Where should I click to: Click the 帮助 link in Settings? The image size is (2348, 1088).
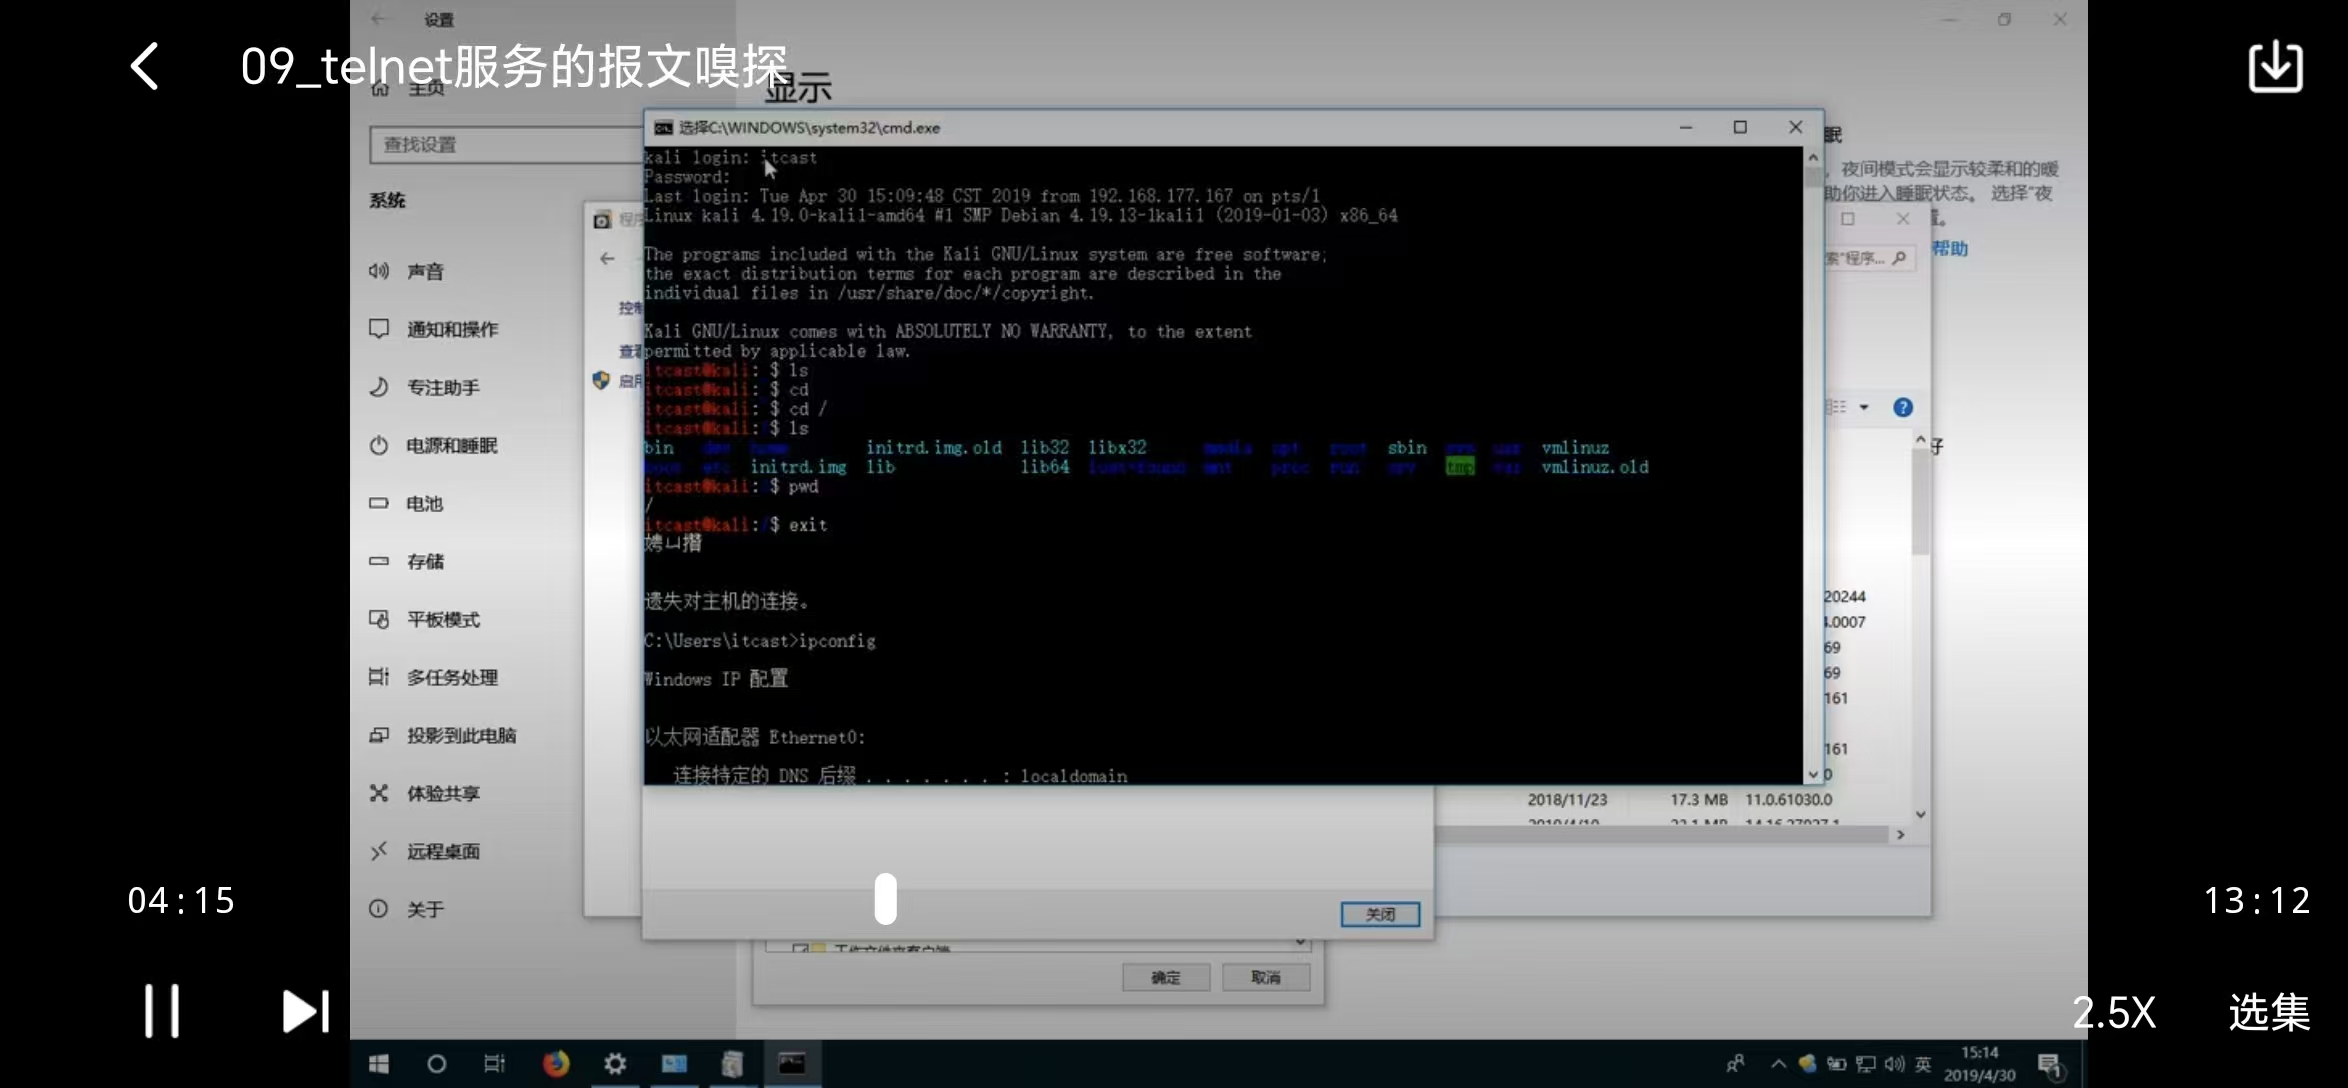tap(1949, 248)
